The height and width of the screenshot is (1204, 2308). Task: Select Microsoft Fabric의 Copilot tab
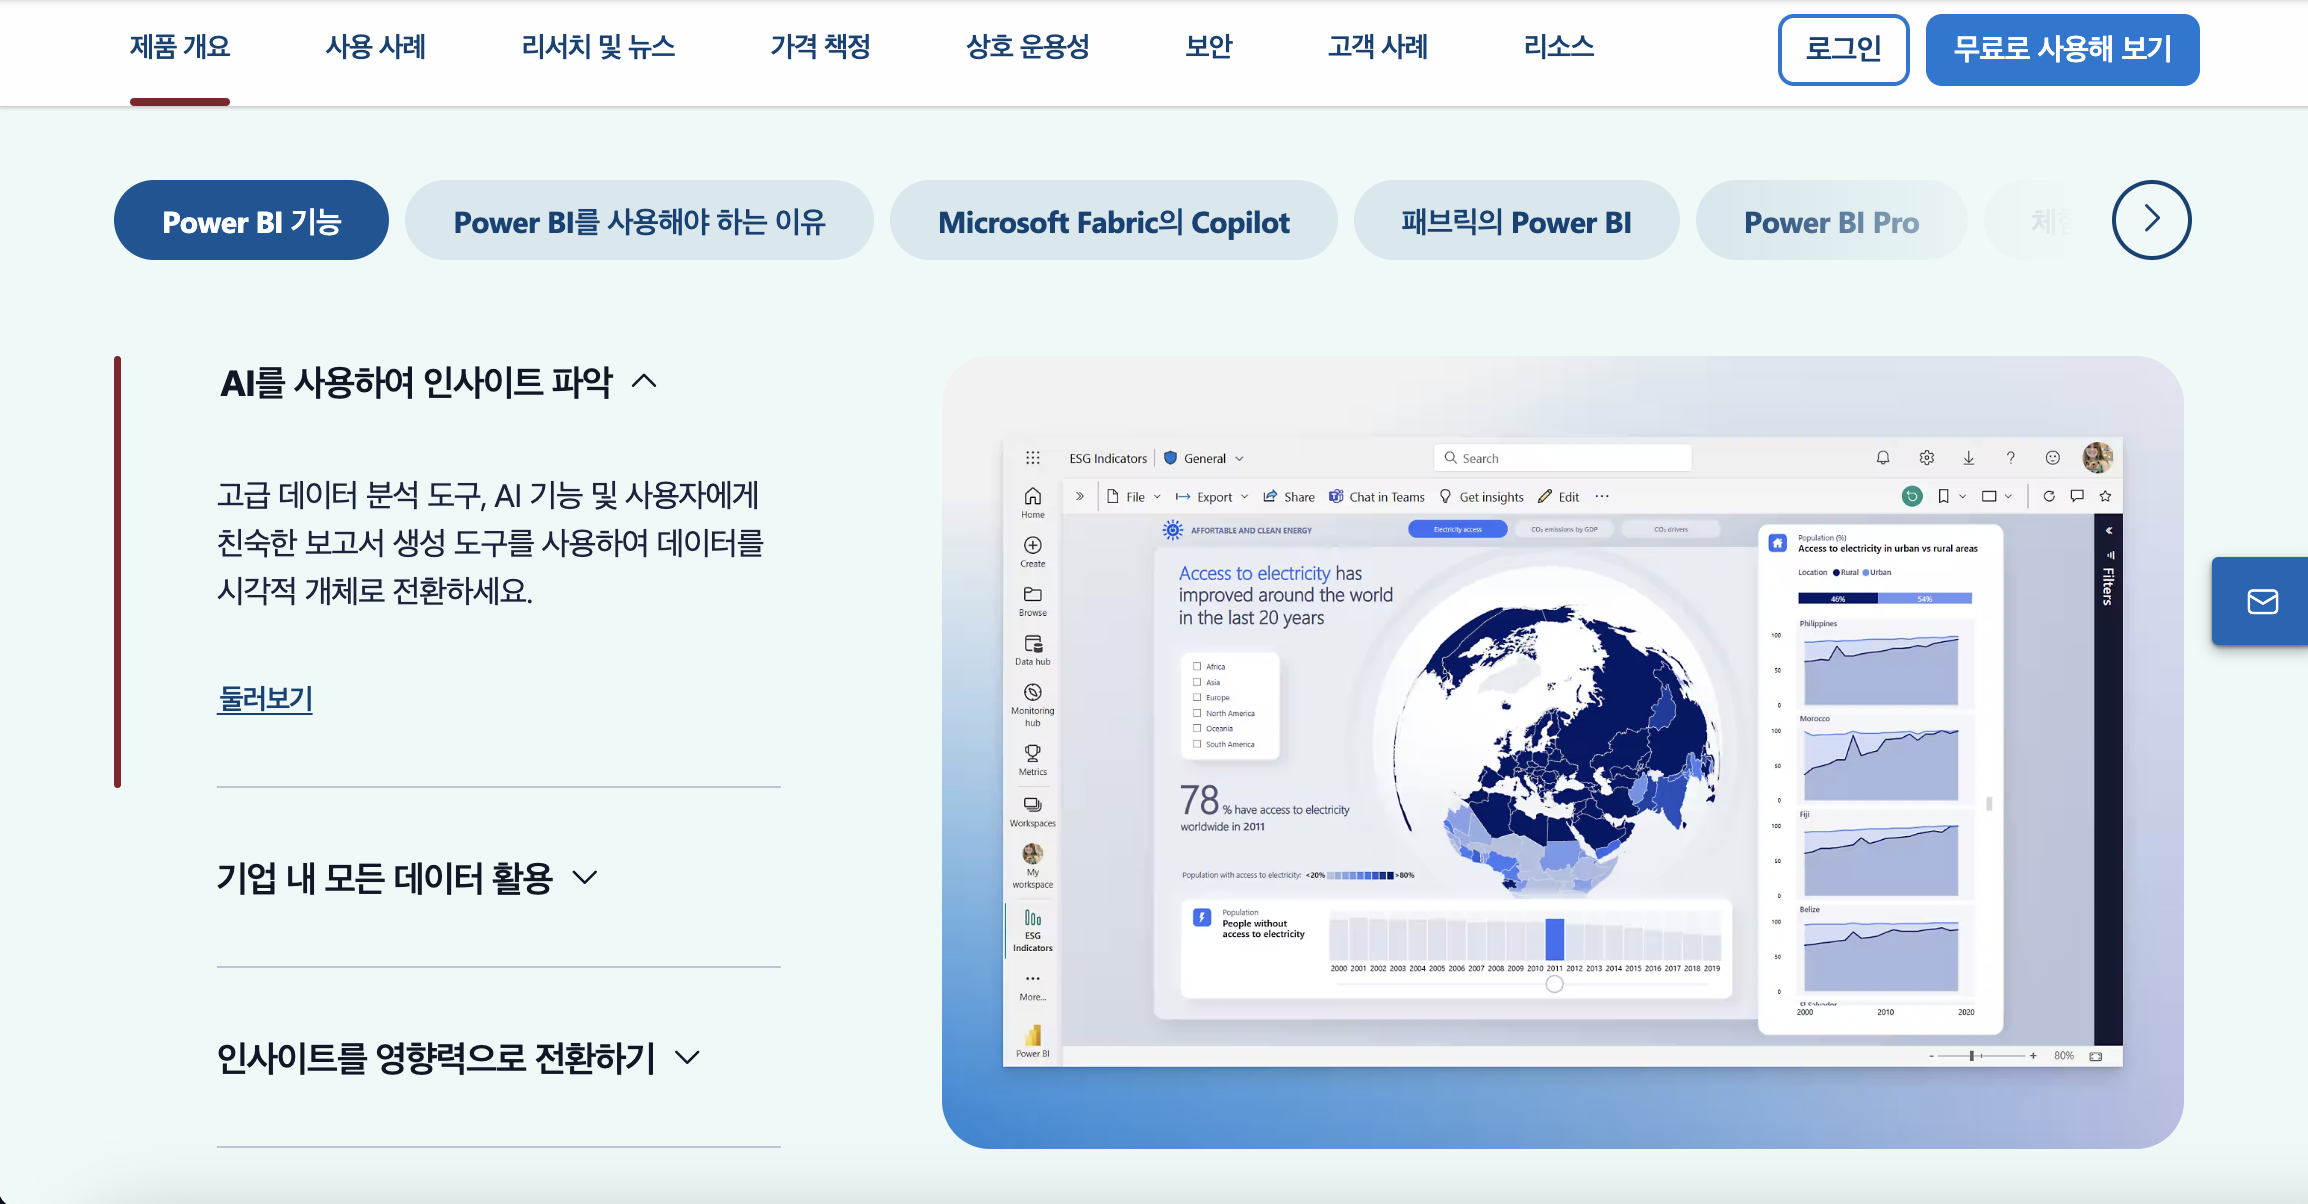1114,220
